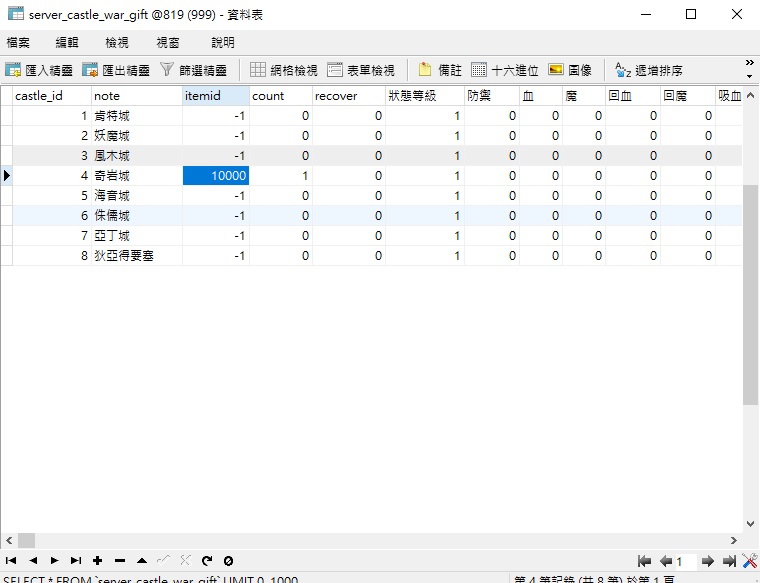This screenshot has width=760, height=583.
Task: Go to next record arrow
Action: (54, 561)
